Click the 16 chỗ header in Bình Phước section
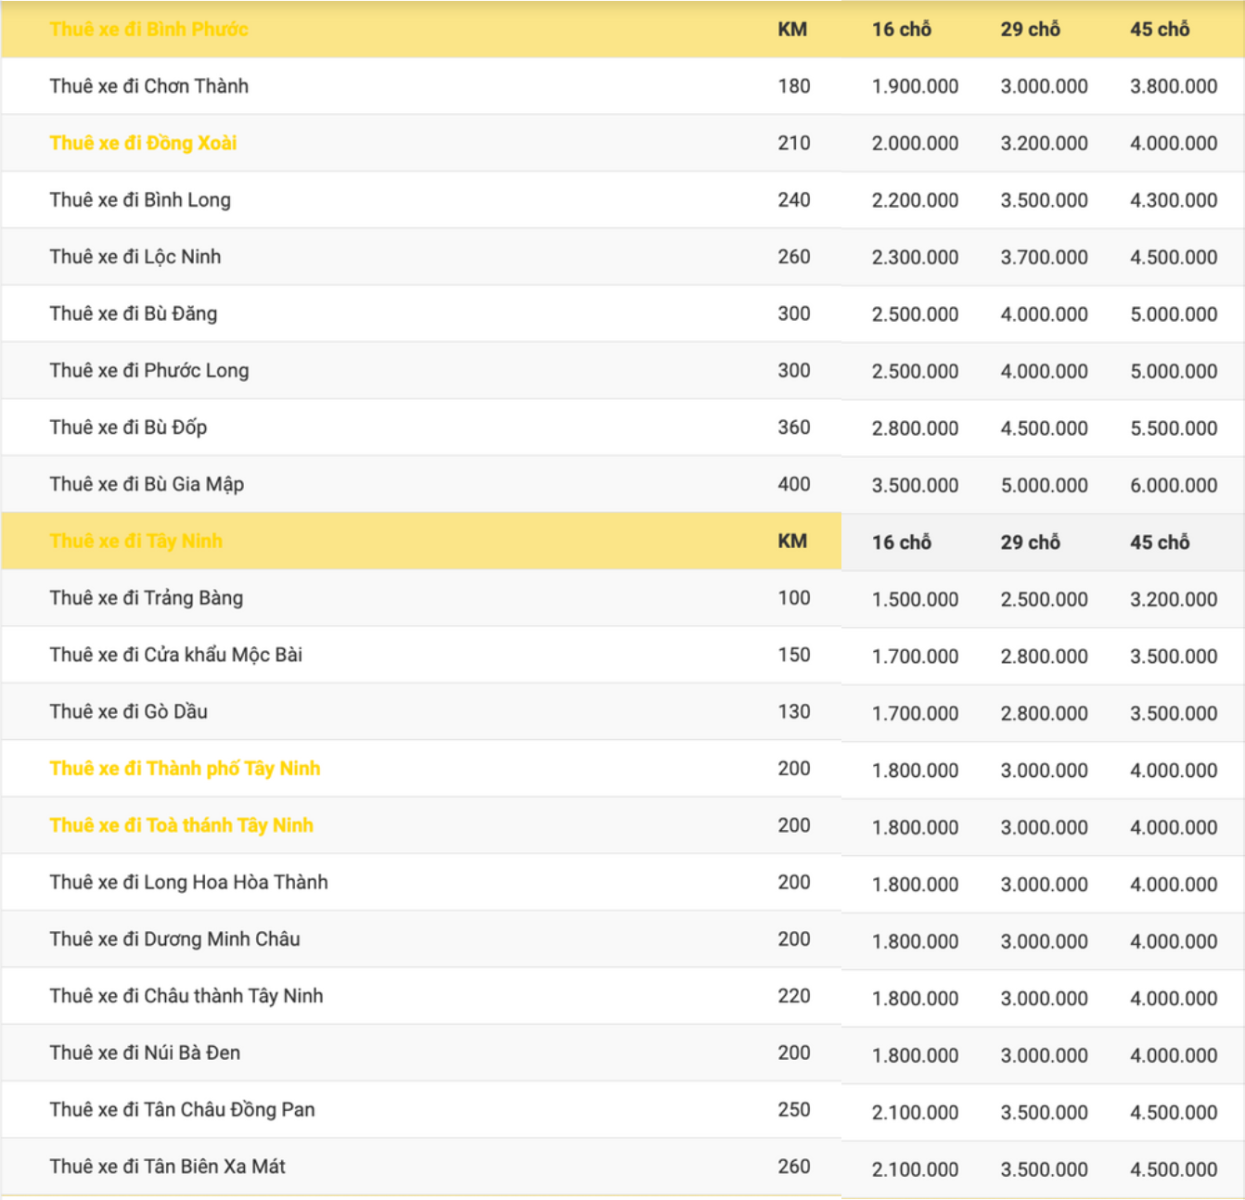 click(901, 29)
